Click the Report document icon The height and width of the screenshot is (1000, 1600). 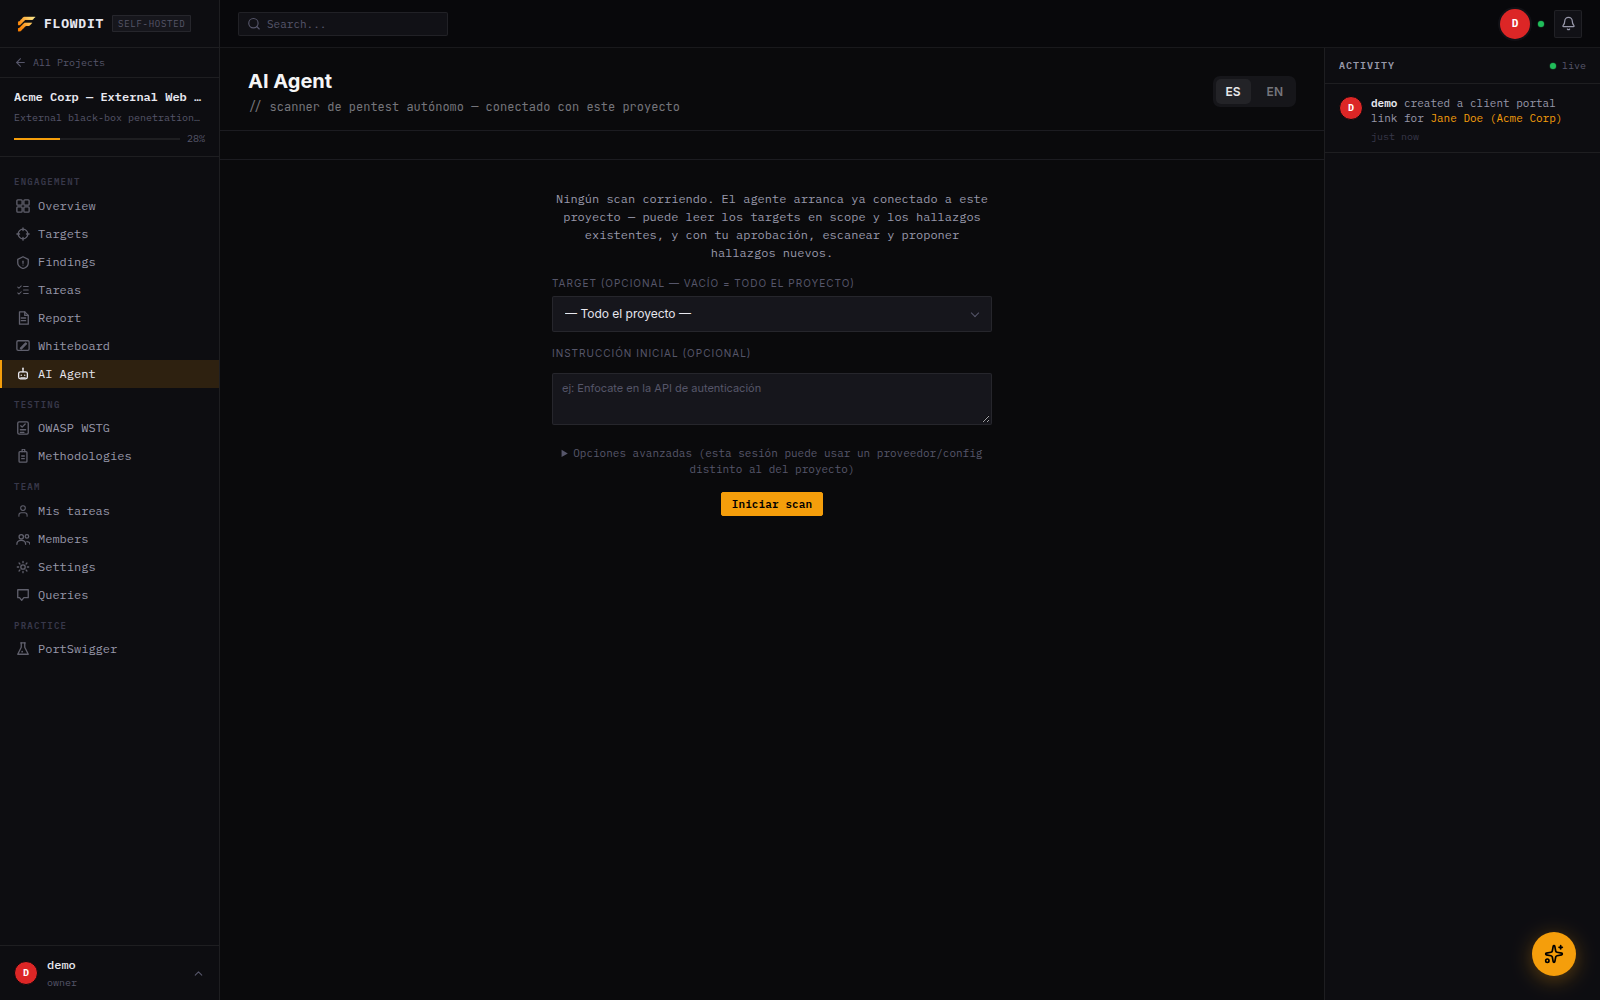[x=23, y=318]
